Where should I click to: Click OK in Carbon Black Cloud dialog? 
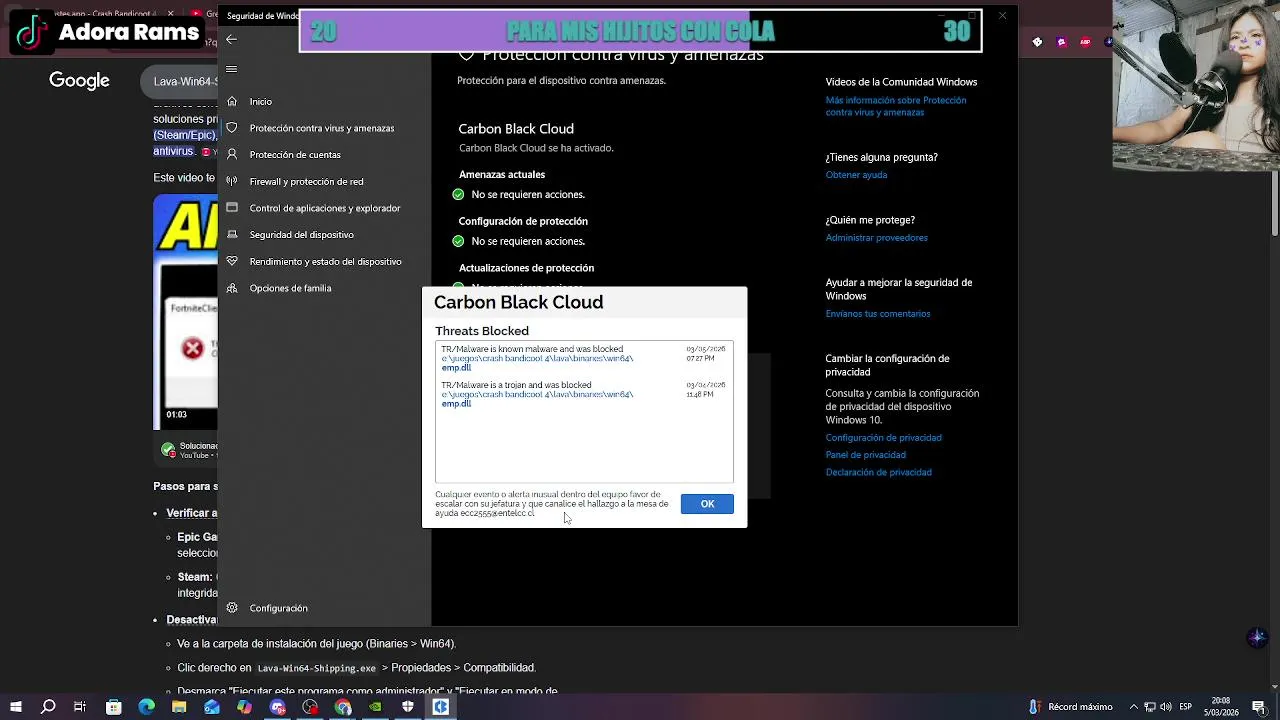tap(707, 504)
